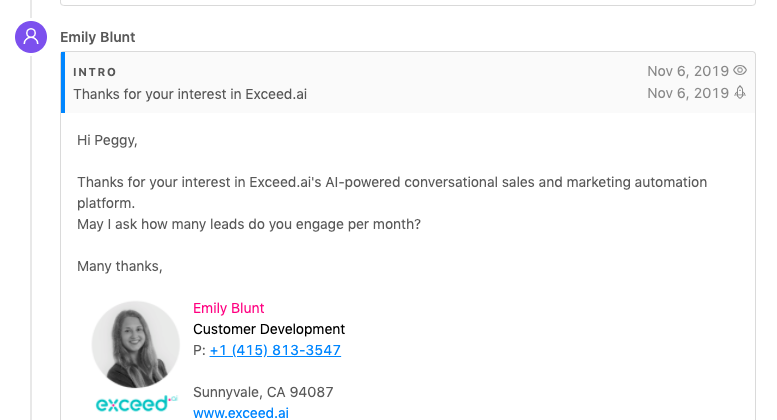The image size is (777, 420).
Task: Click the 'Hi Peggy,' greeting line
Action: [107, 140]
